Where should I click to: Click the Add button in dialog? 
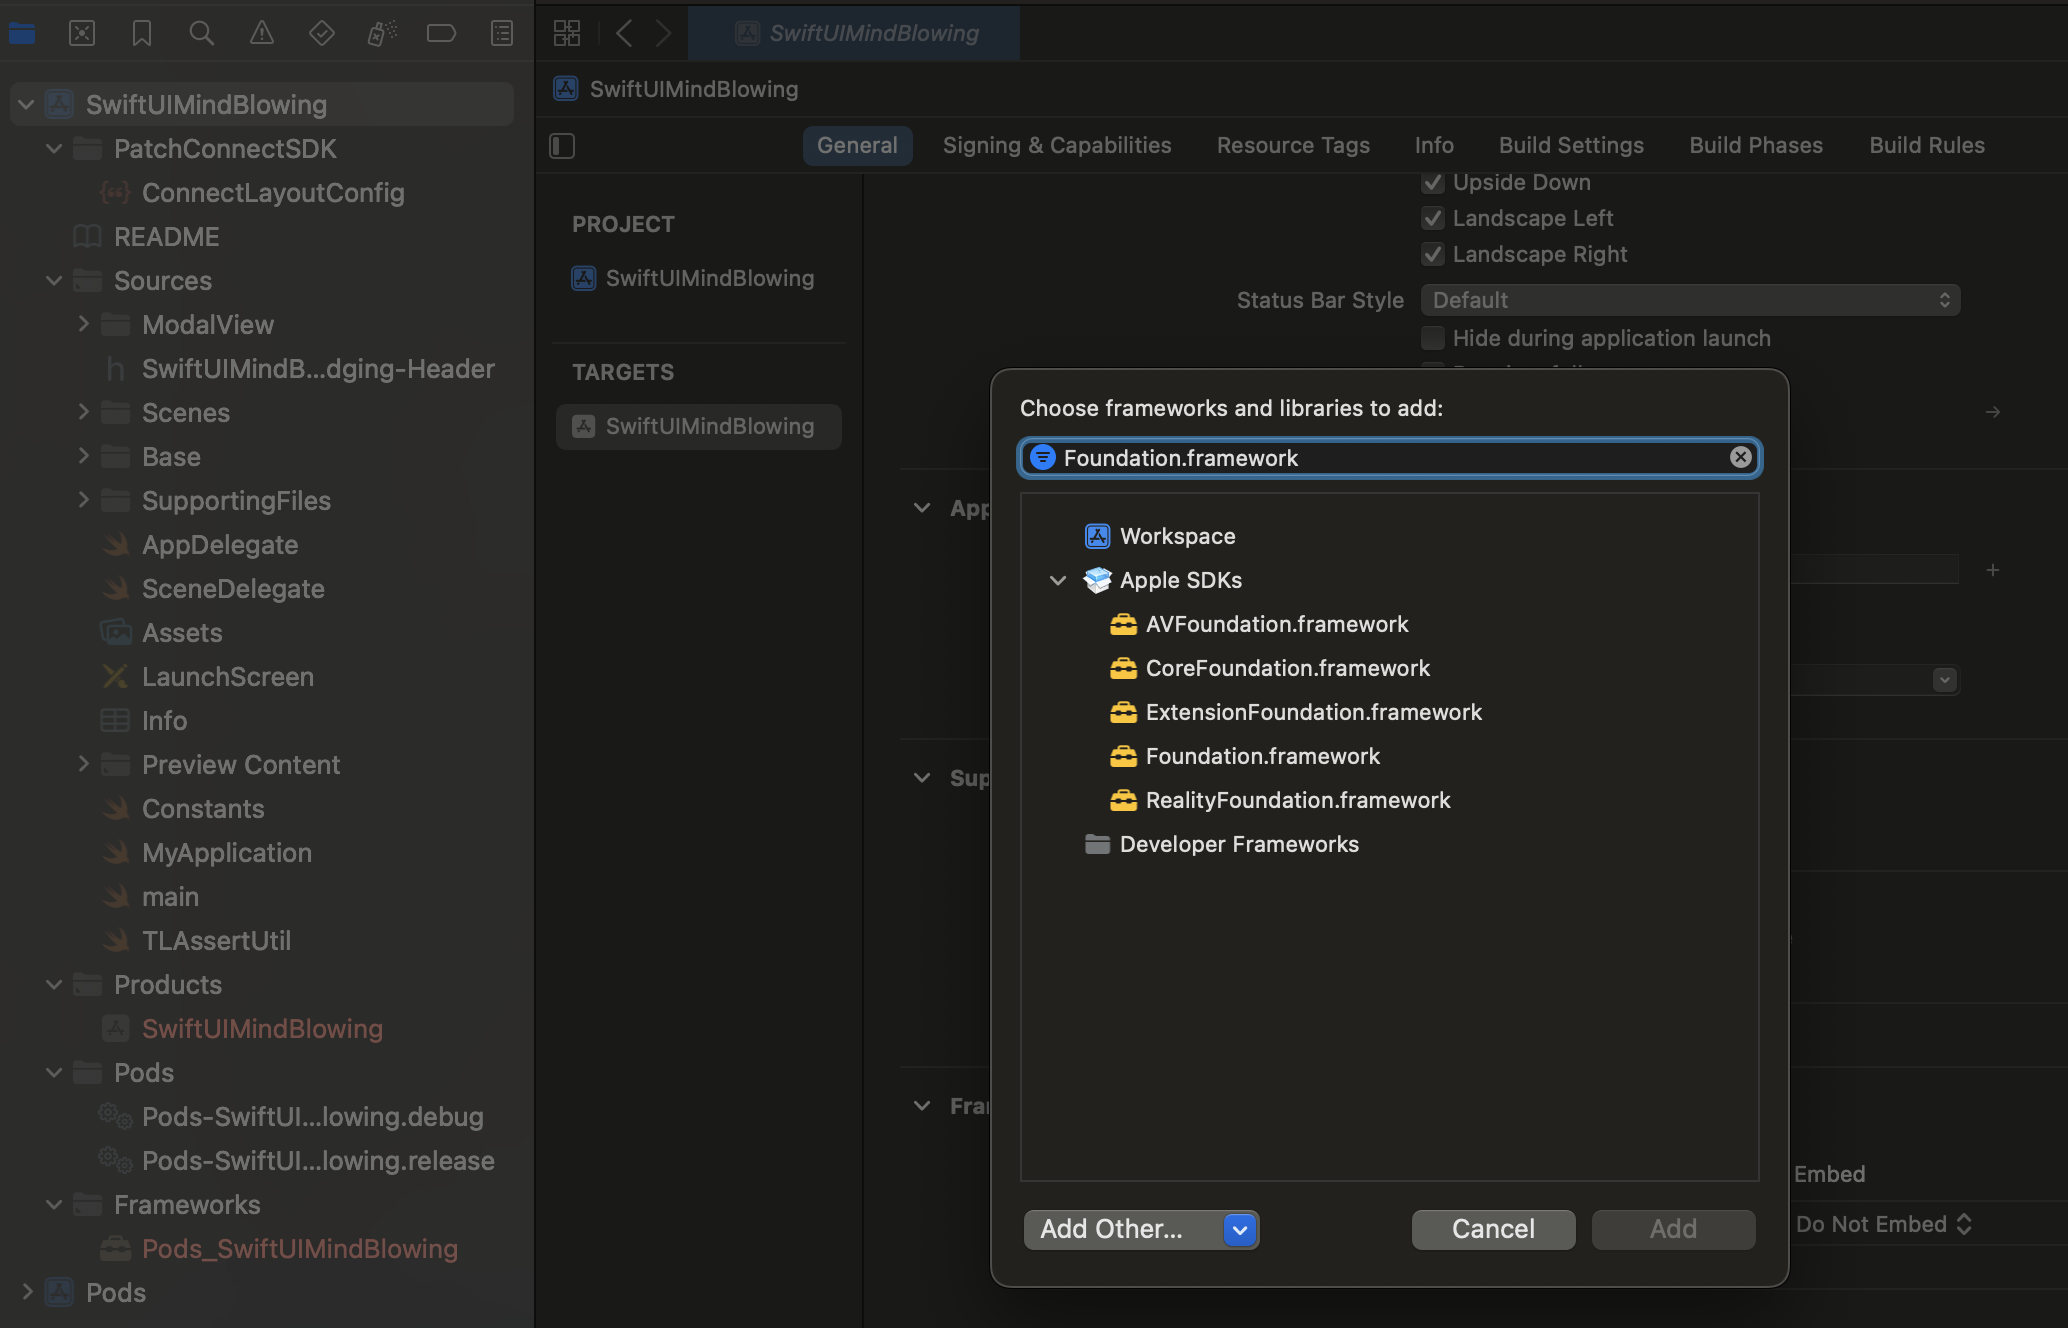(x=1673, y=1229)
